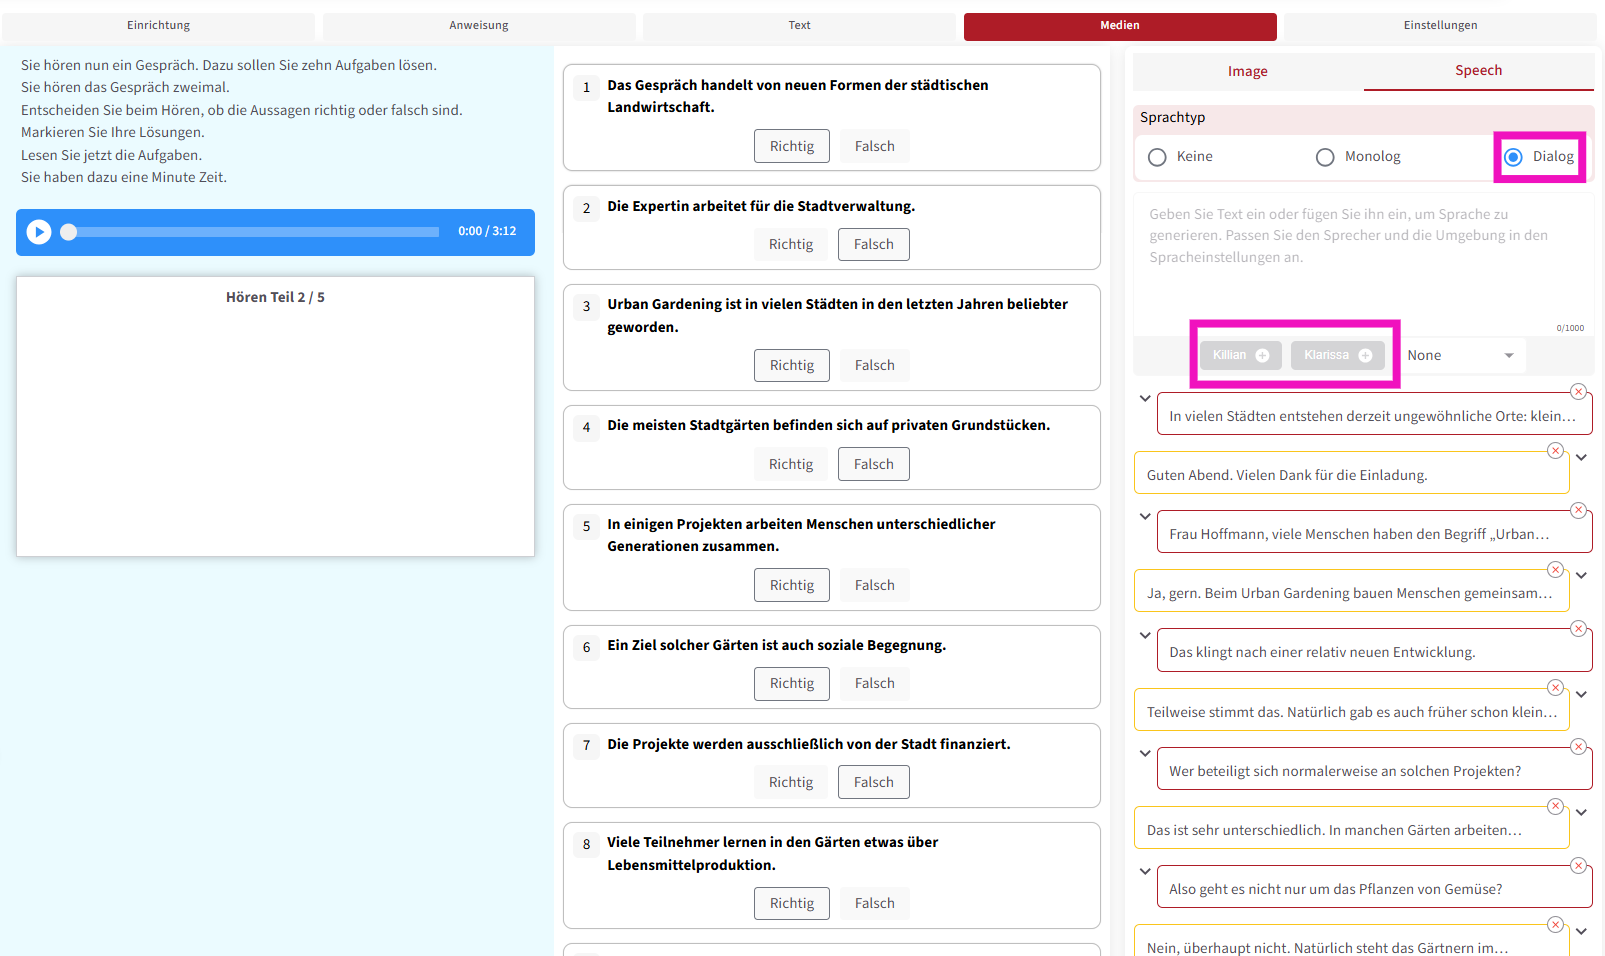Remove the 'Guten Abend' dialog line
The width and height of the screenshot is (1605, 956).
(x=1555, y=451)
